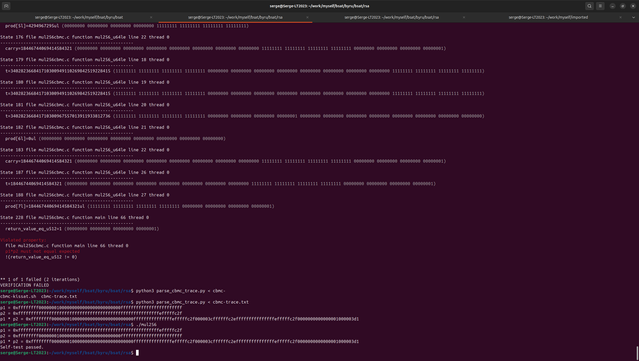Screen dimensions: 639x361
Task: Switch to the ~/work/myself/bsat/byru/bsat tab
Action: (x=79, y=18)
